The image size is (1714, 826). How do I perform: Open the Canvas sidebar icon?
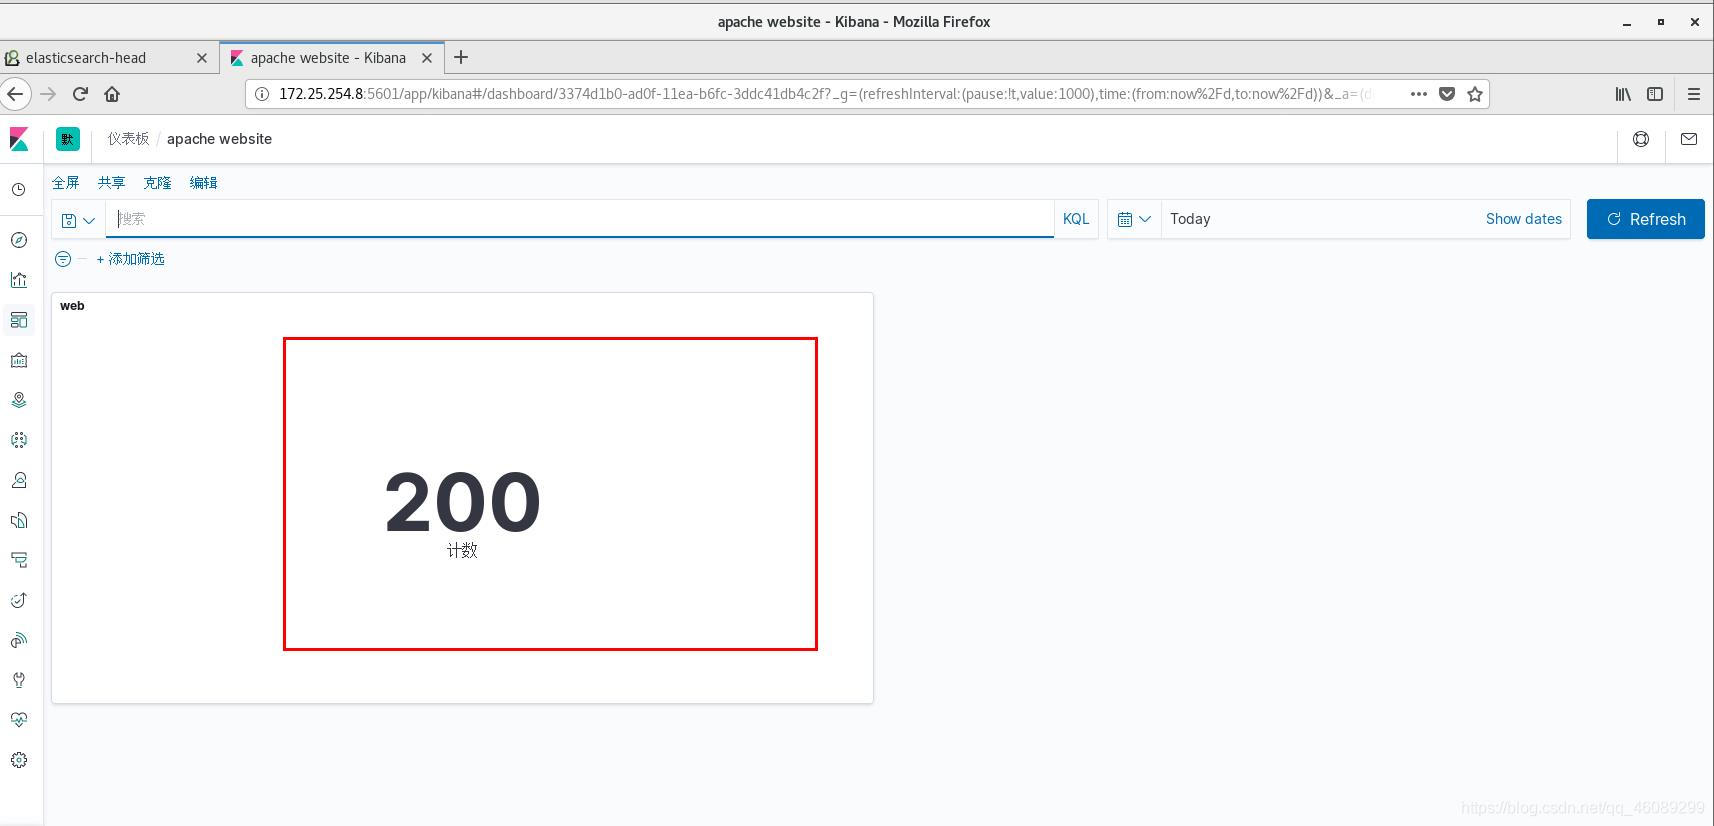(x=19, y=360)
